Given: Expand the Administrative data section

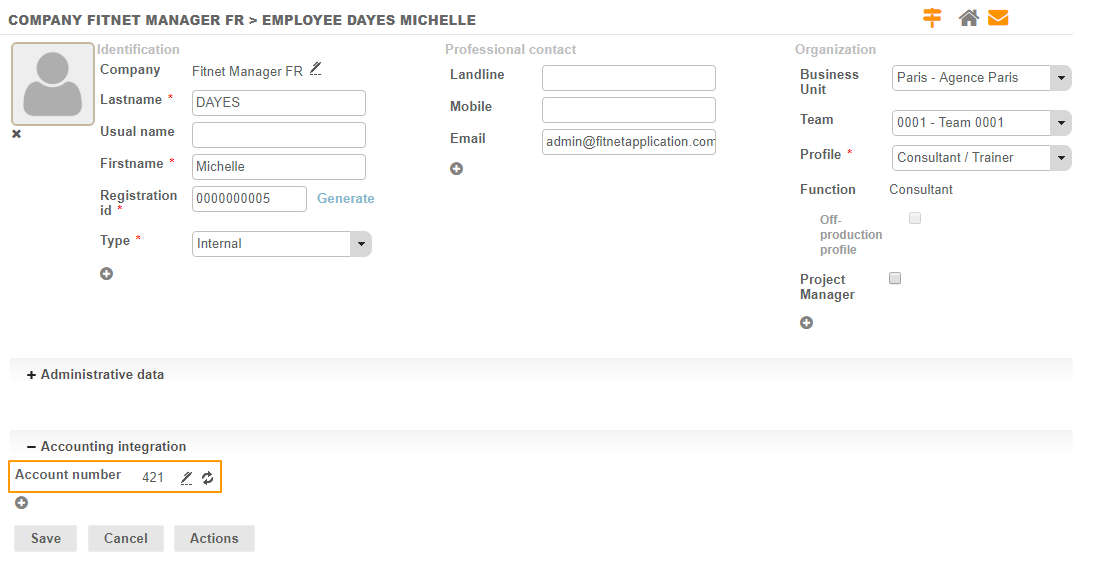Looking at the screenshot, I should tap(95, 375).
